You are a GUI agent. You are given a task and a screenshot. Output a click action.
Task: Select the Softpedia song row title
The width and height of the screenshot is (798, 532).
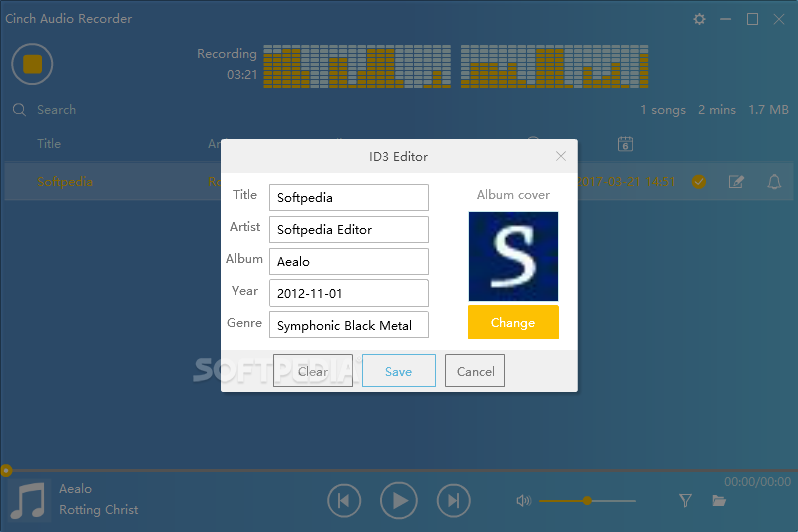point(65,182)
